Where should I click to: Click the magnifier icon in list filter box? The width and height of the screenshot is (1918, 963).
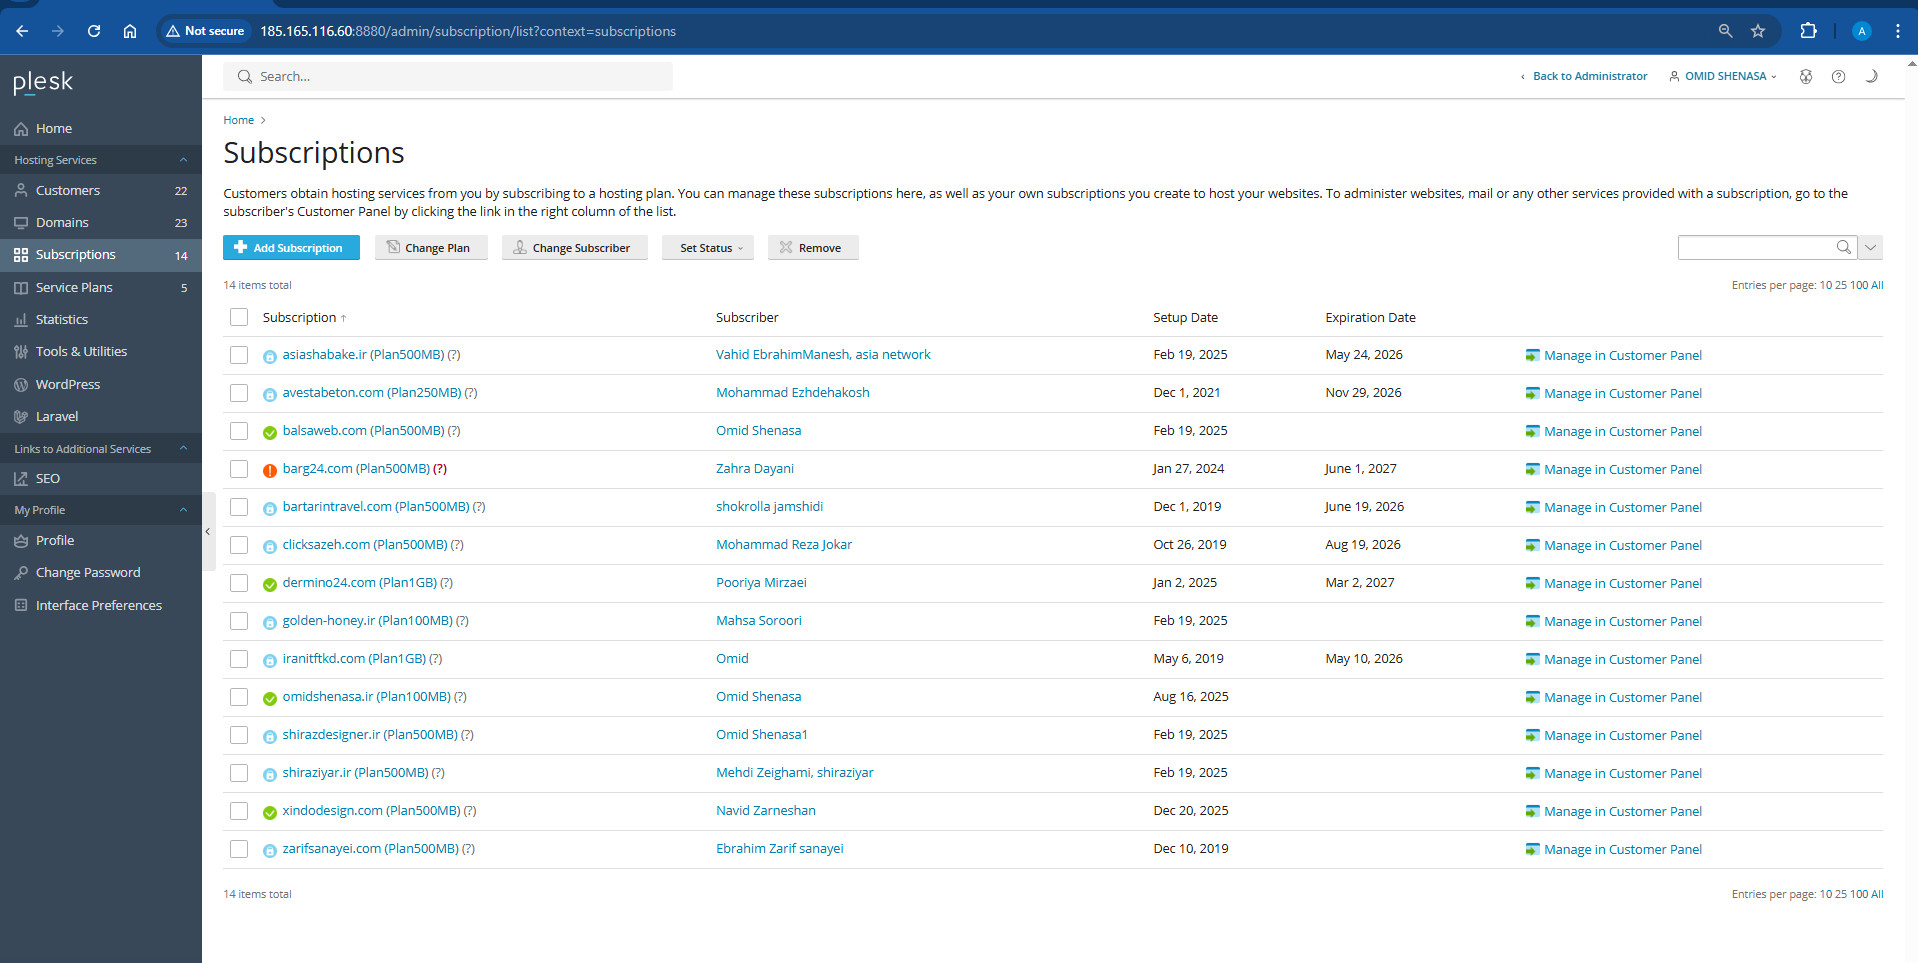[1843, 247]
